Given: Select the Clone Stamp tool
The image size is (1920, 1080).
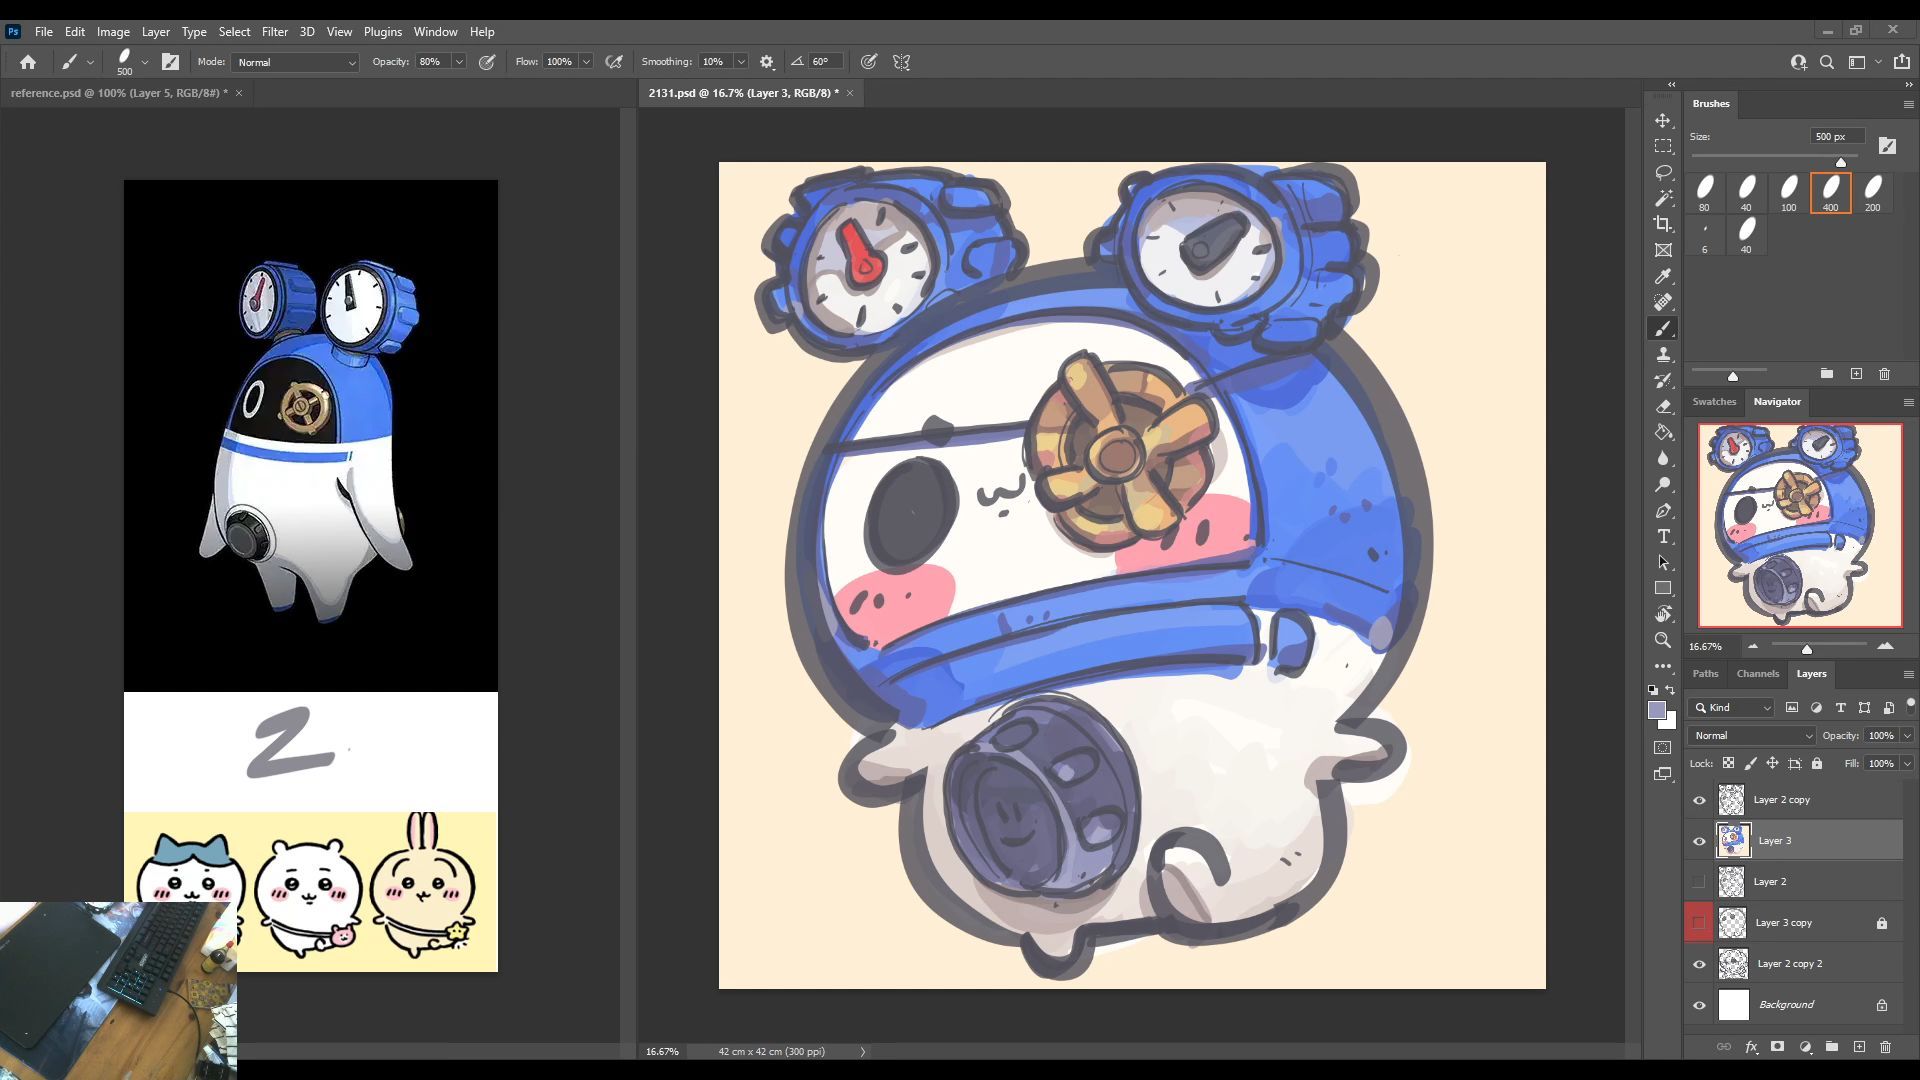Looking at the screenshot, I should pos(1663,354).
